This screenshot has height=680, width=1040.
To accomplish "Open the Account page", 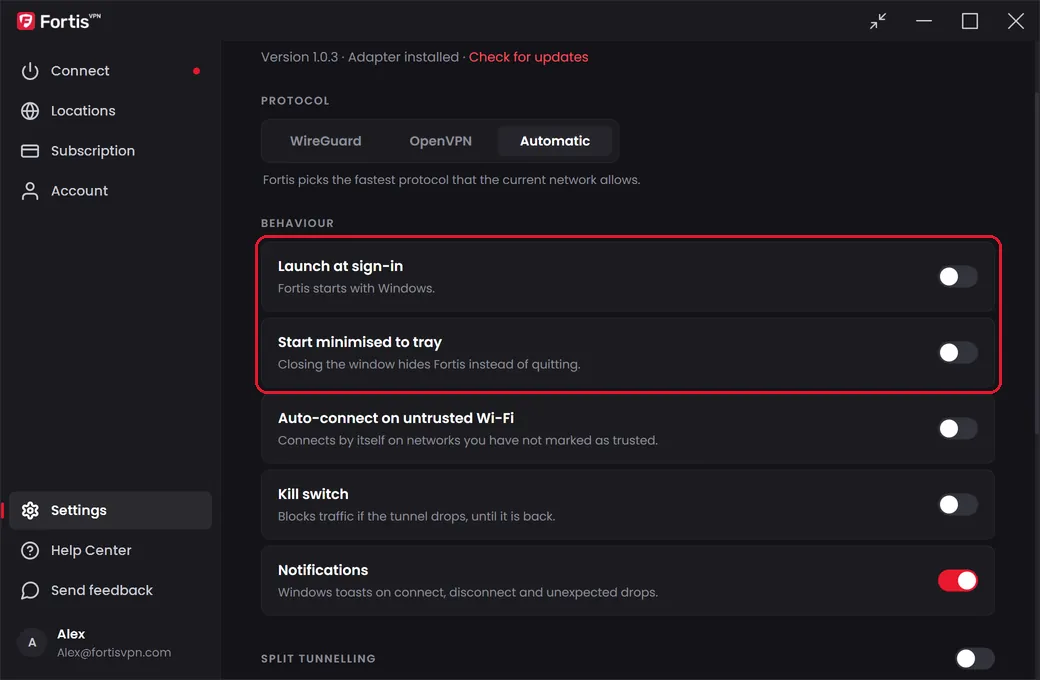I will [111, 191].
